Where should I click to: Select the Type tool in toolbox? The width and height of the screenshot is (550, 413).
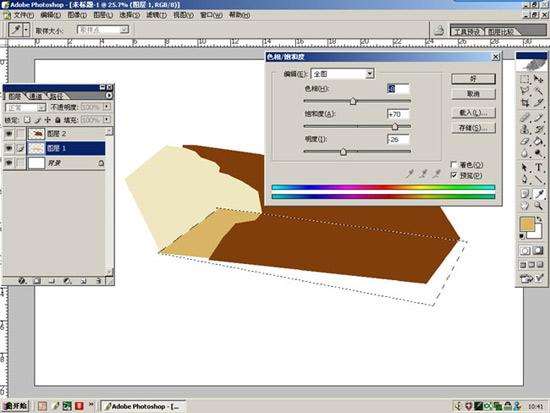click(538, 167)
